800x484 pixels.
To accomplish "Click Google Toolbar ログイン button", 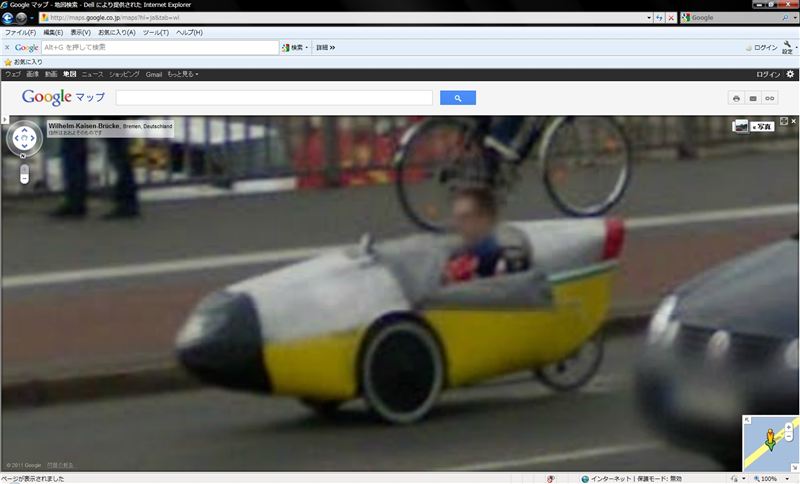I will coord(761,47).
